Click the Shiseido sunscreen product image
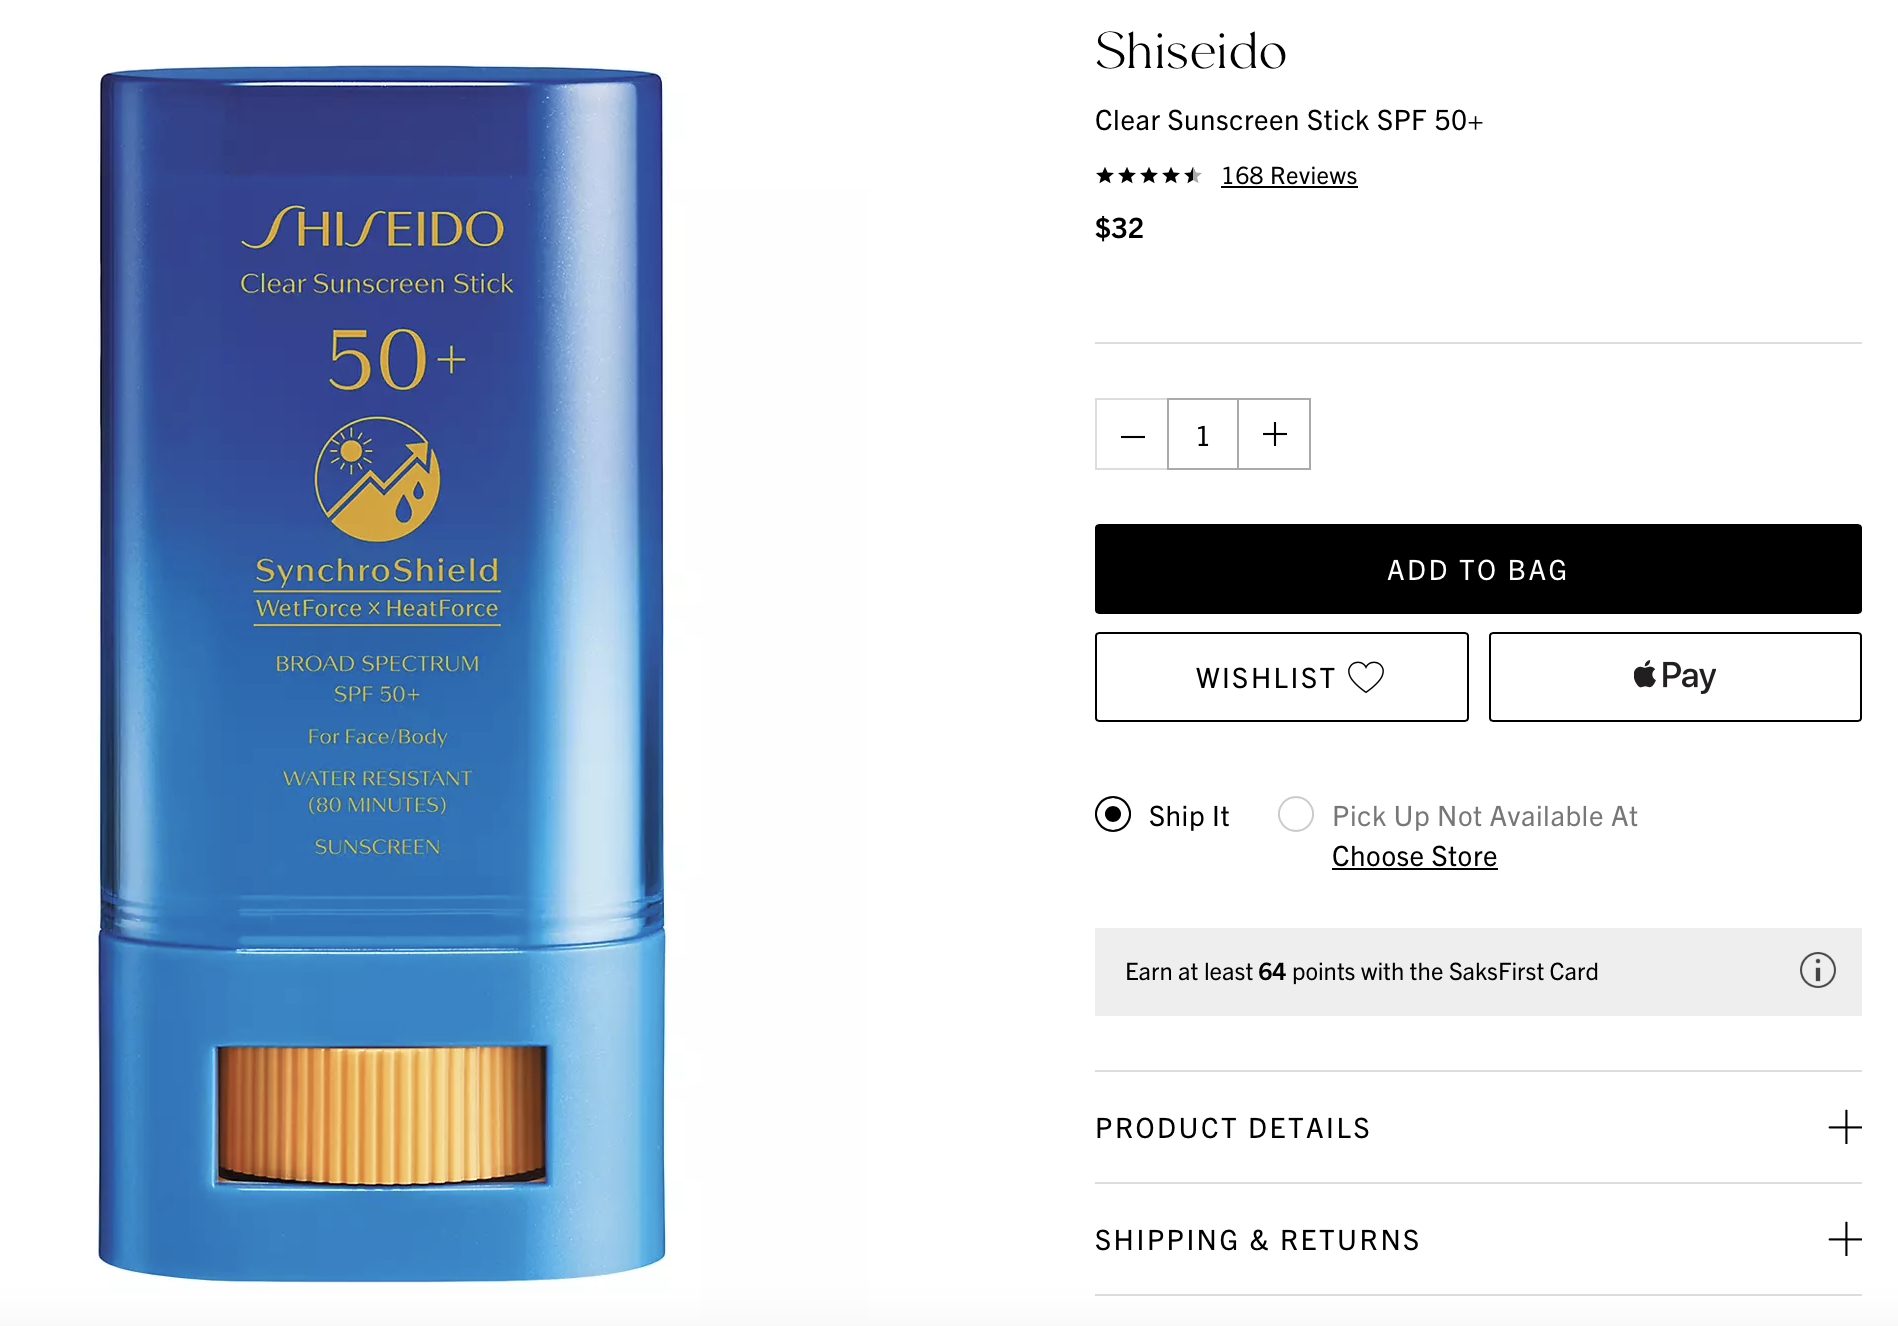 (x=381, y=674)
